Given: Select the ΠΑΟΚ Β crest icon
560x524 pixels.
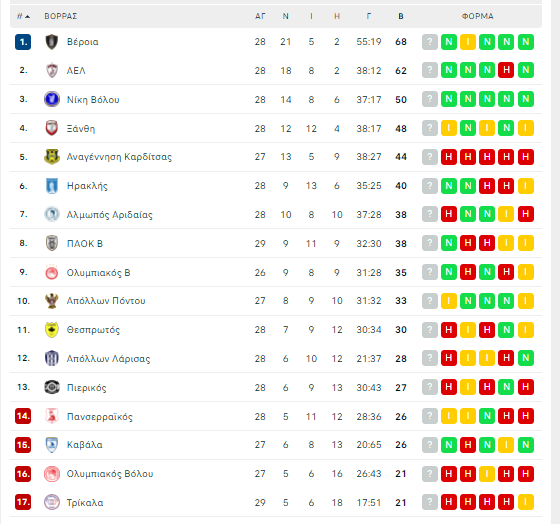Looking at the screenshot, I should [52, 243].
